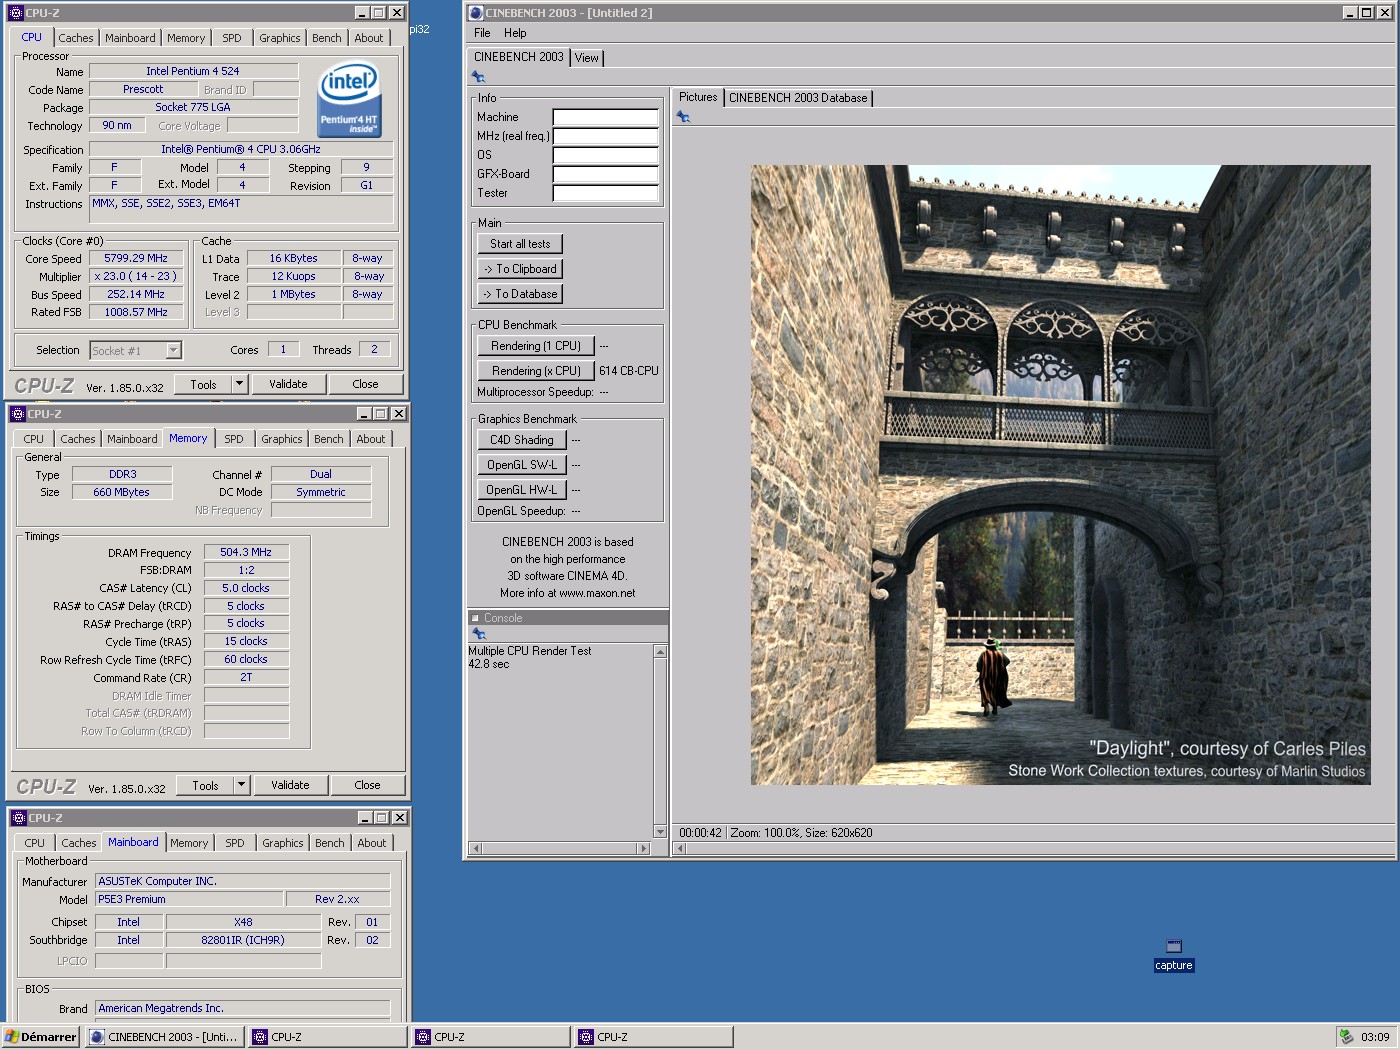Image resolution: width=1400 pixels, height=1050 pixels.
Task: Click Validate in top CPU-Z window
Action: pyautogui.click(x=288, y=384)
